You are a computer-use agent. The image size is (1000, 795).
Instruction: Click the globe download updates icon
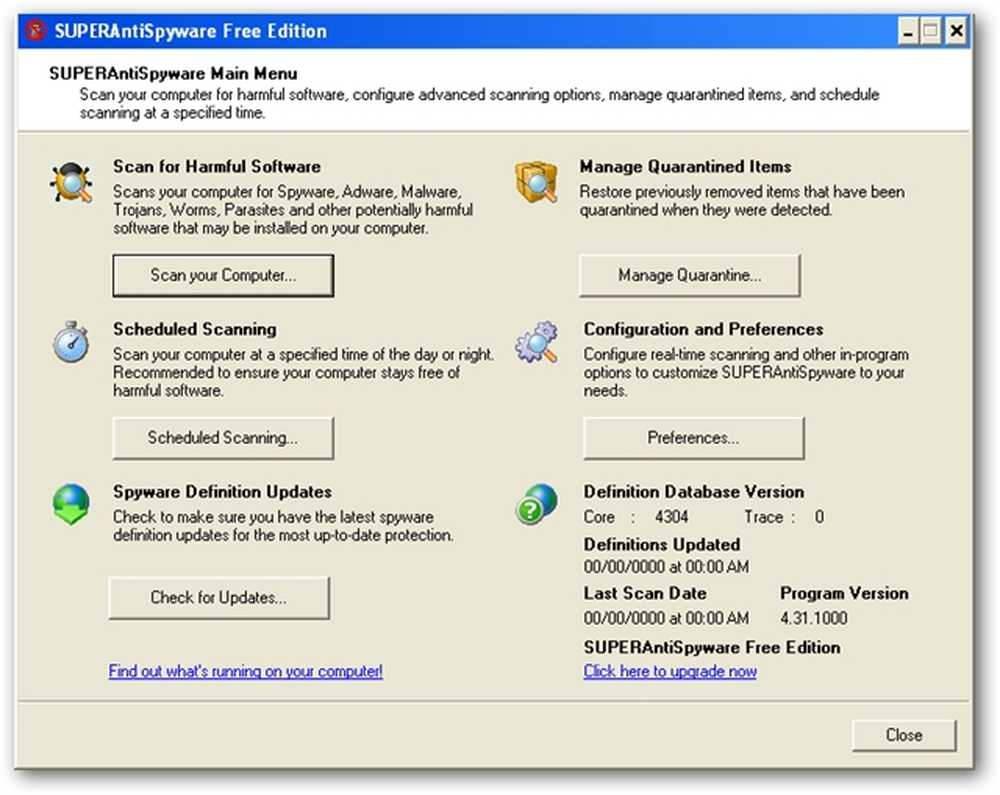pyautogui.click(x=71, y=504)
